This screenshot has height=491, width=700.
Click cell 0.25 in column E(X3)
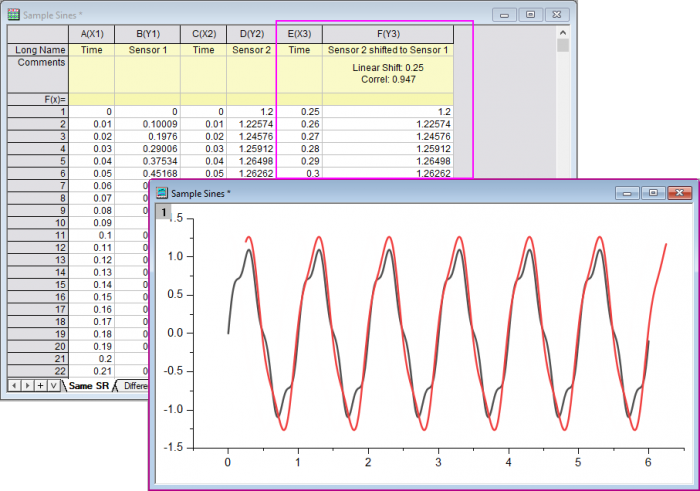299,112
